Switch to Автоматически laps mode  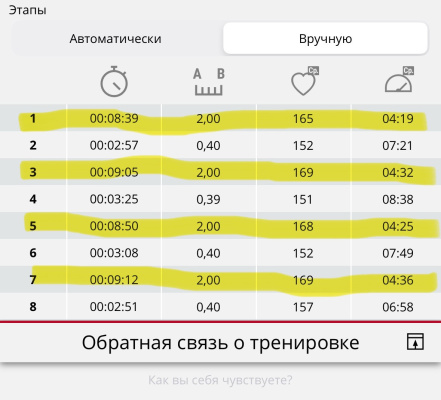pos(115,39)
